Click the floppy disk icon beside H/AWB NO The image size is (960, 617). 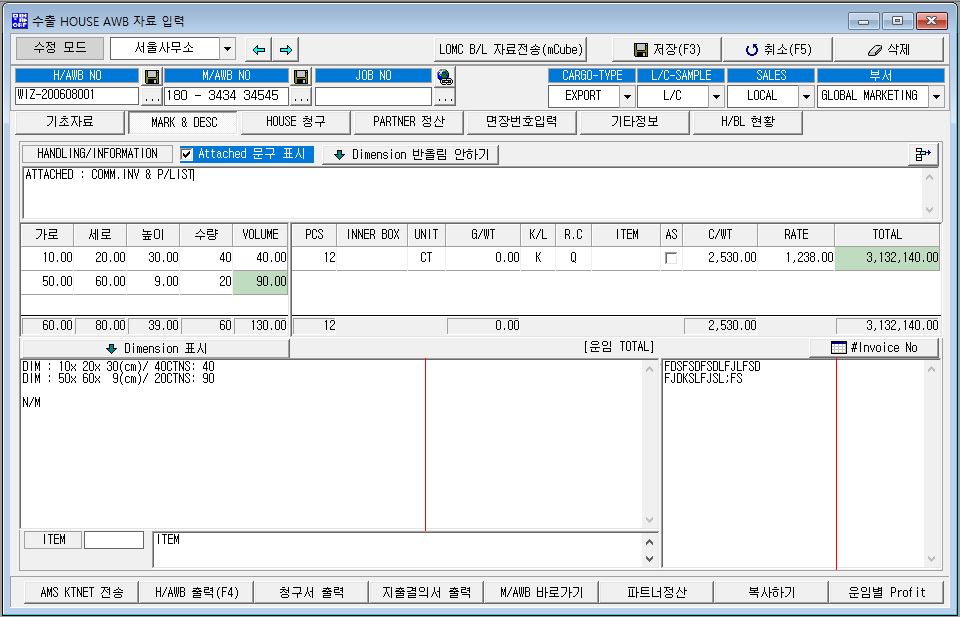(152, 77)
